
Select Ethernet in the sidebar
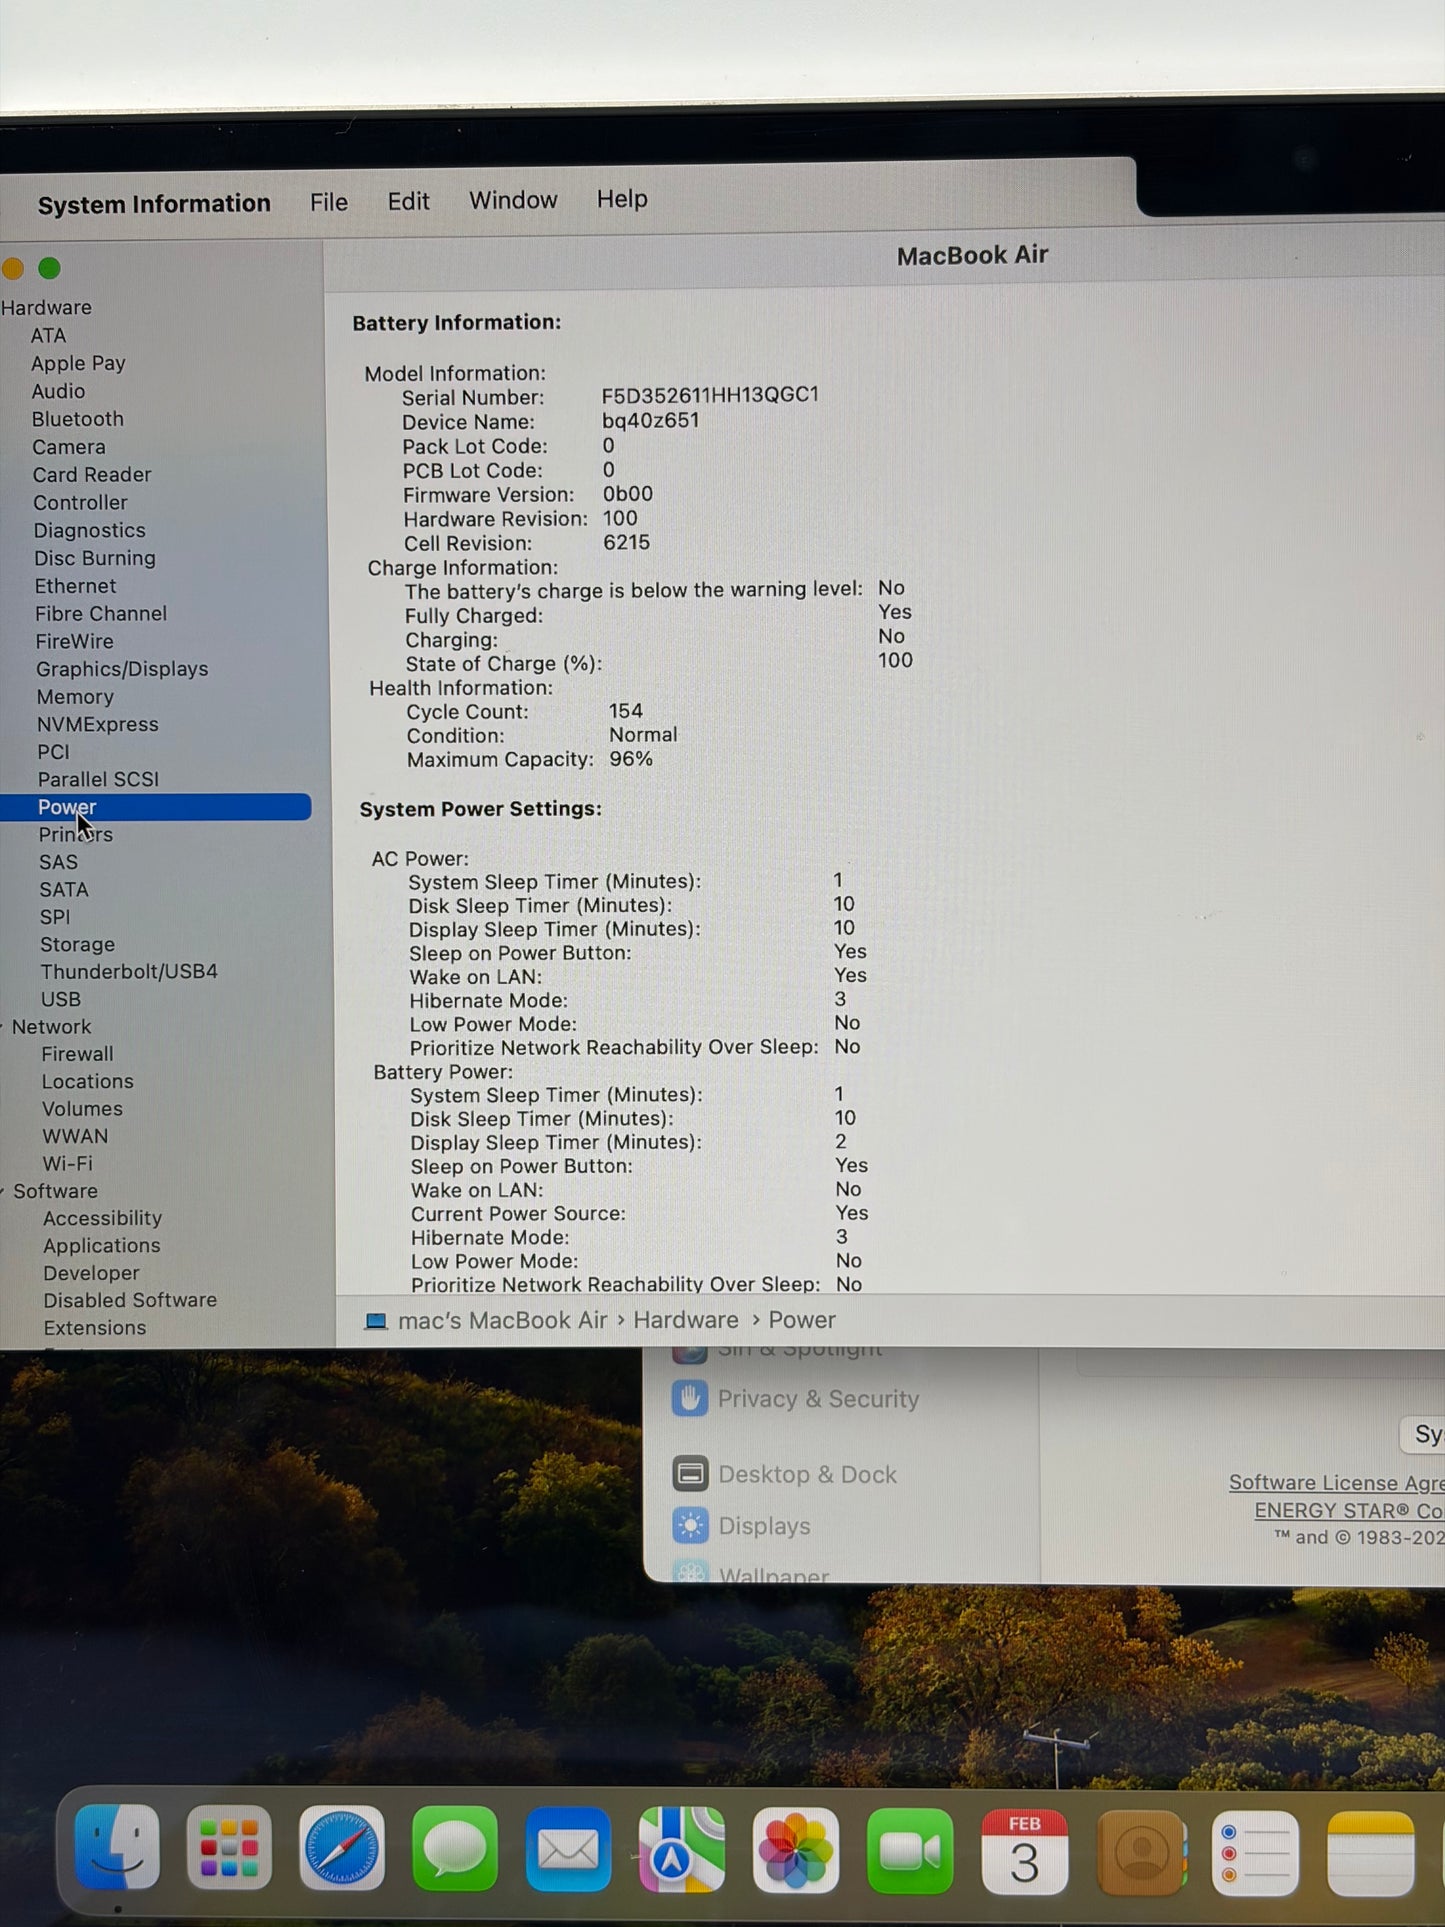75,586
